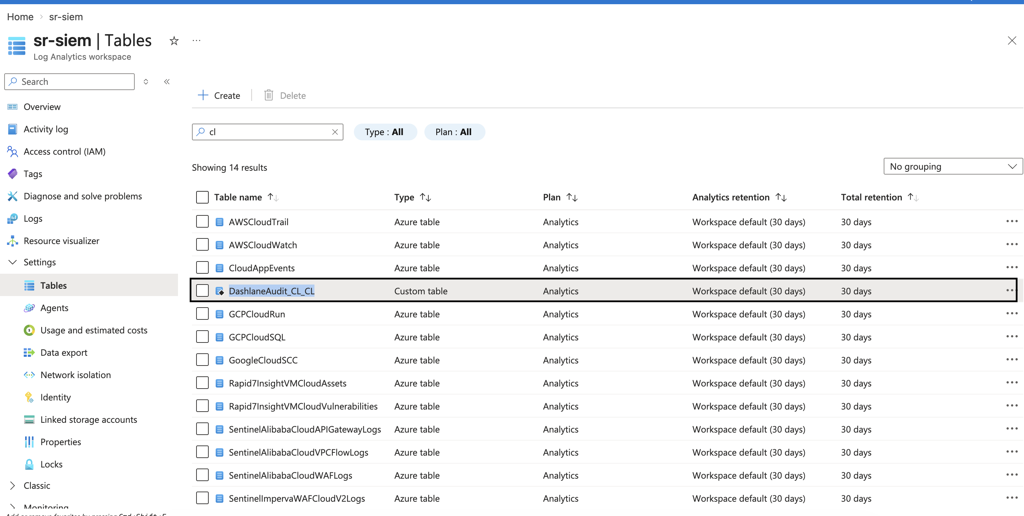Viewport: 1024px width, 516px height.
Task: Click the Diagnose and solve problems icon
Action: [x=12, y=196]
